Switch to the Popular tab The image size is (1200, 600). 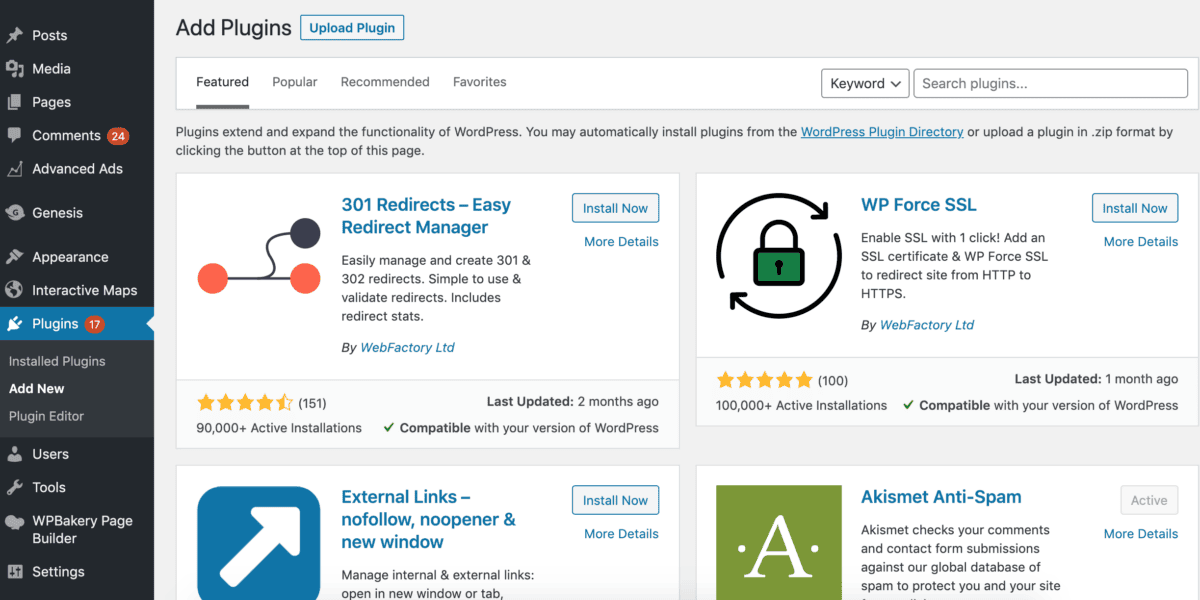pyautogui.click(x=295, y=82)
